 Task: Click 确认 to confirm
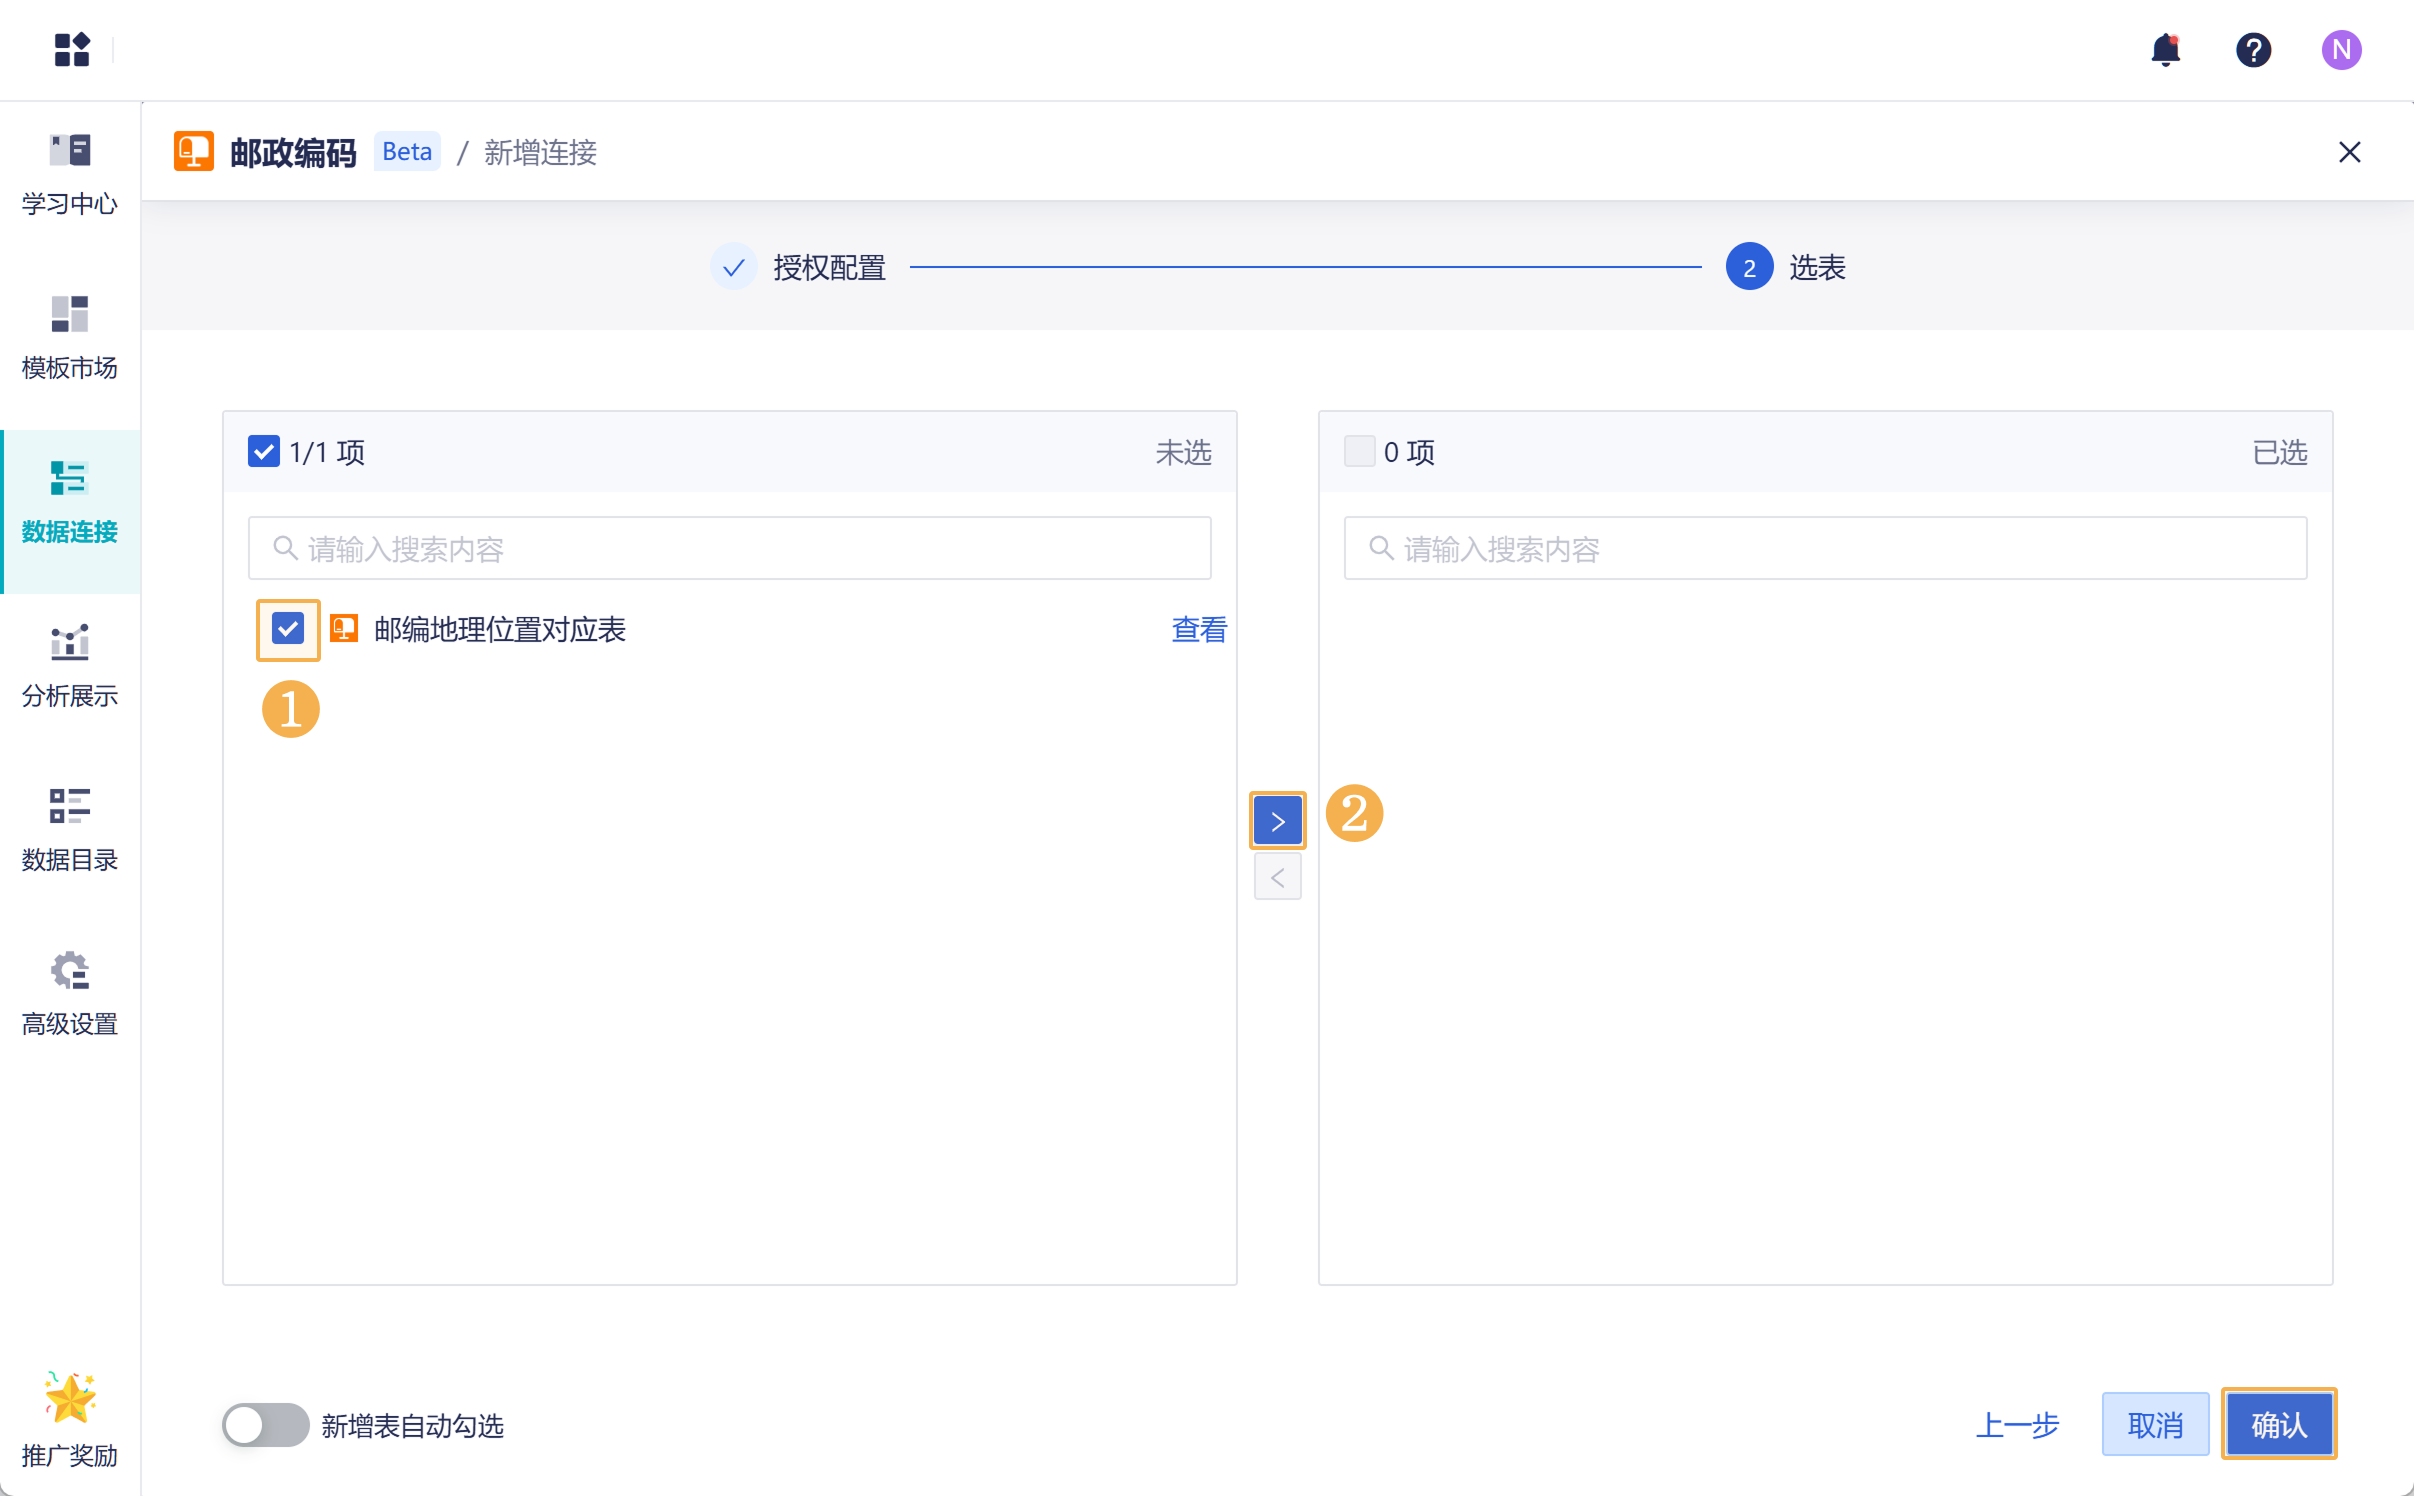[x=2278, y=1424]
